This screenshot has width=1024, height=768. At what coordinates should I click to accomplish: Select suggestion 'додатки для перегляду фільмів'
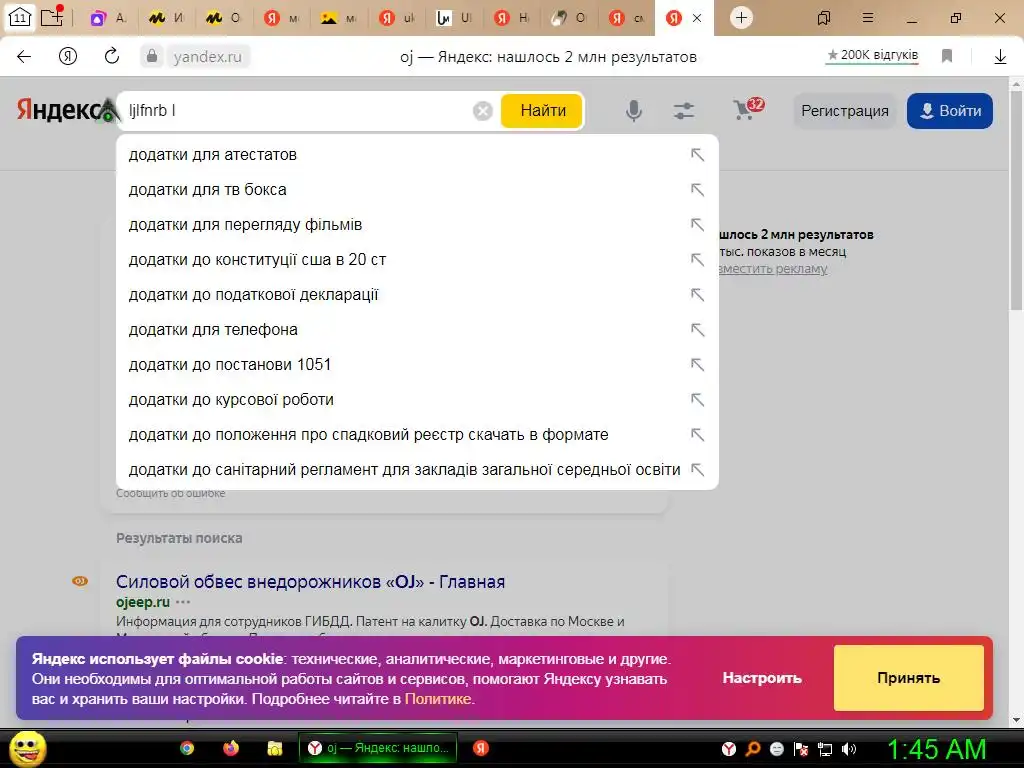click(417, 225)
